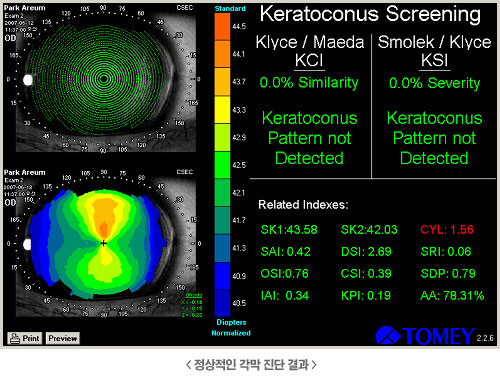This screenshot has height=380, width=500.
Task: Click the 'KPI: 0.19' index value
Action: point(366,296)
